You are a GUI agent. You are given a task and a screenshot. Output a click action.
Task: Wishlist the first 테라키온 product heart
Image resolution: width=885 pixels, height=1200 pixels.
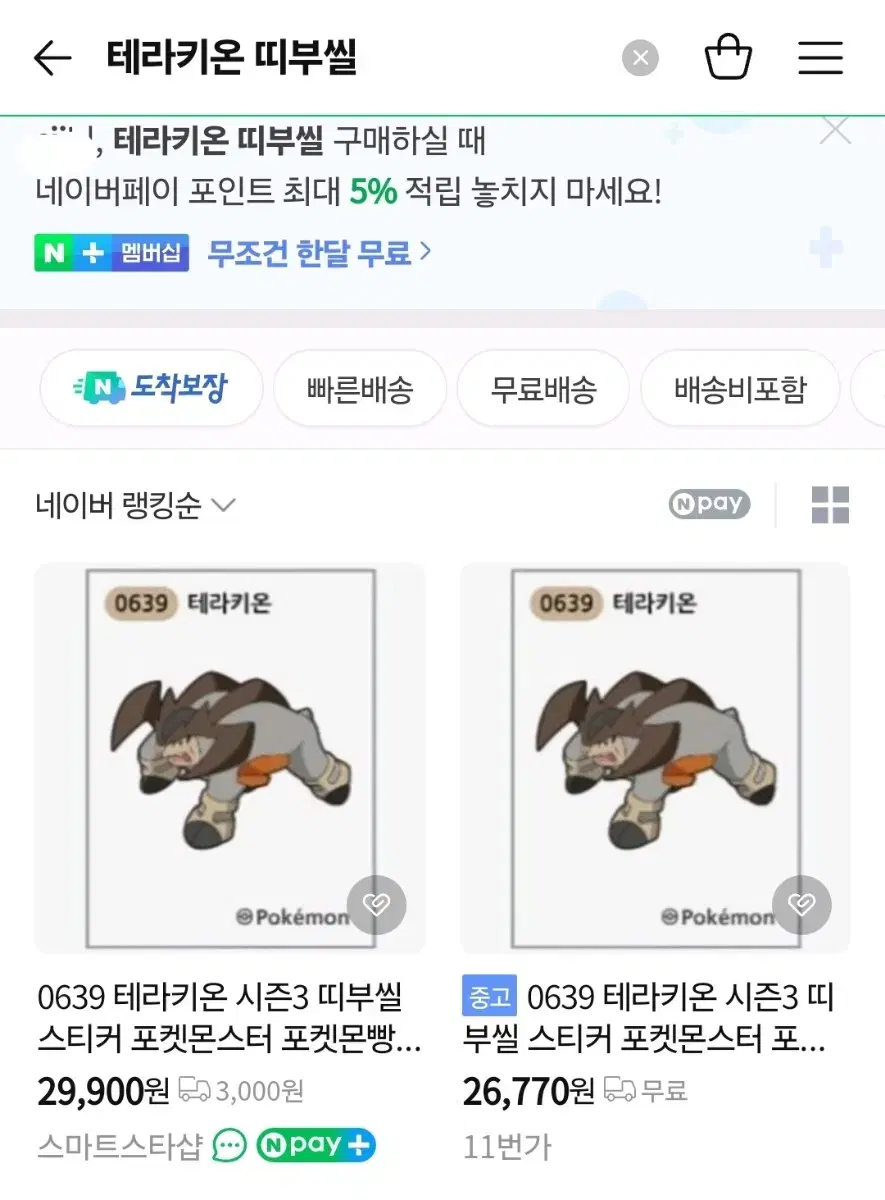[x=377, y=905]
